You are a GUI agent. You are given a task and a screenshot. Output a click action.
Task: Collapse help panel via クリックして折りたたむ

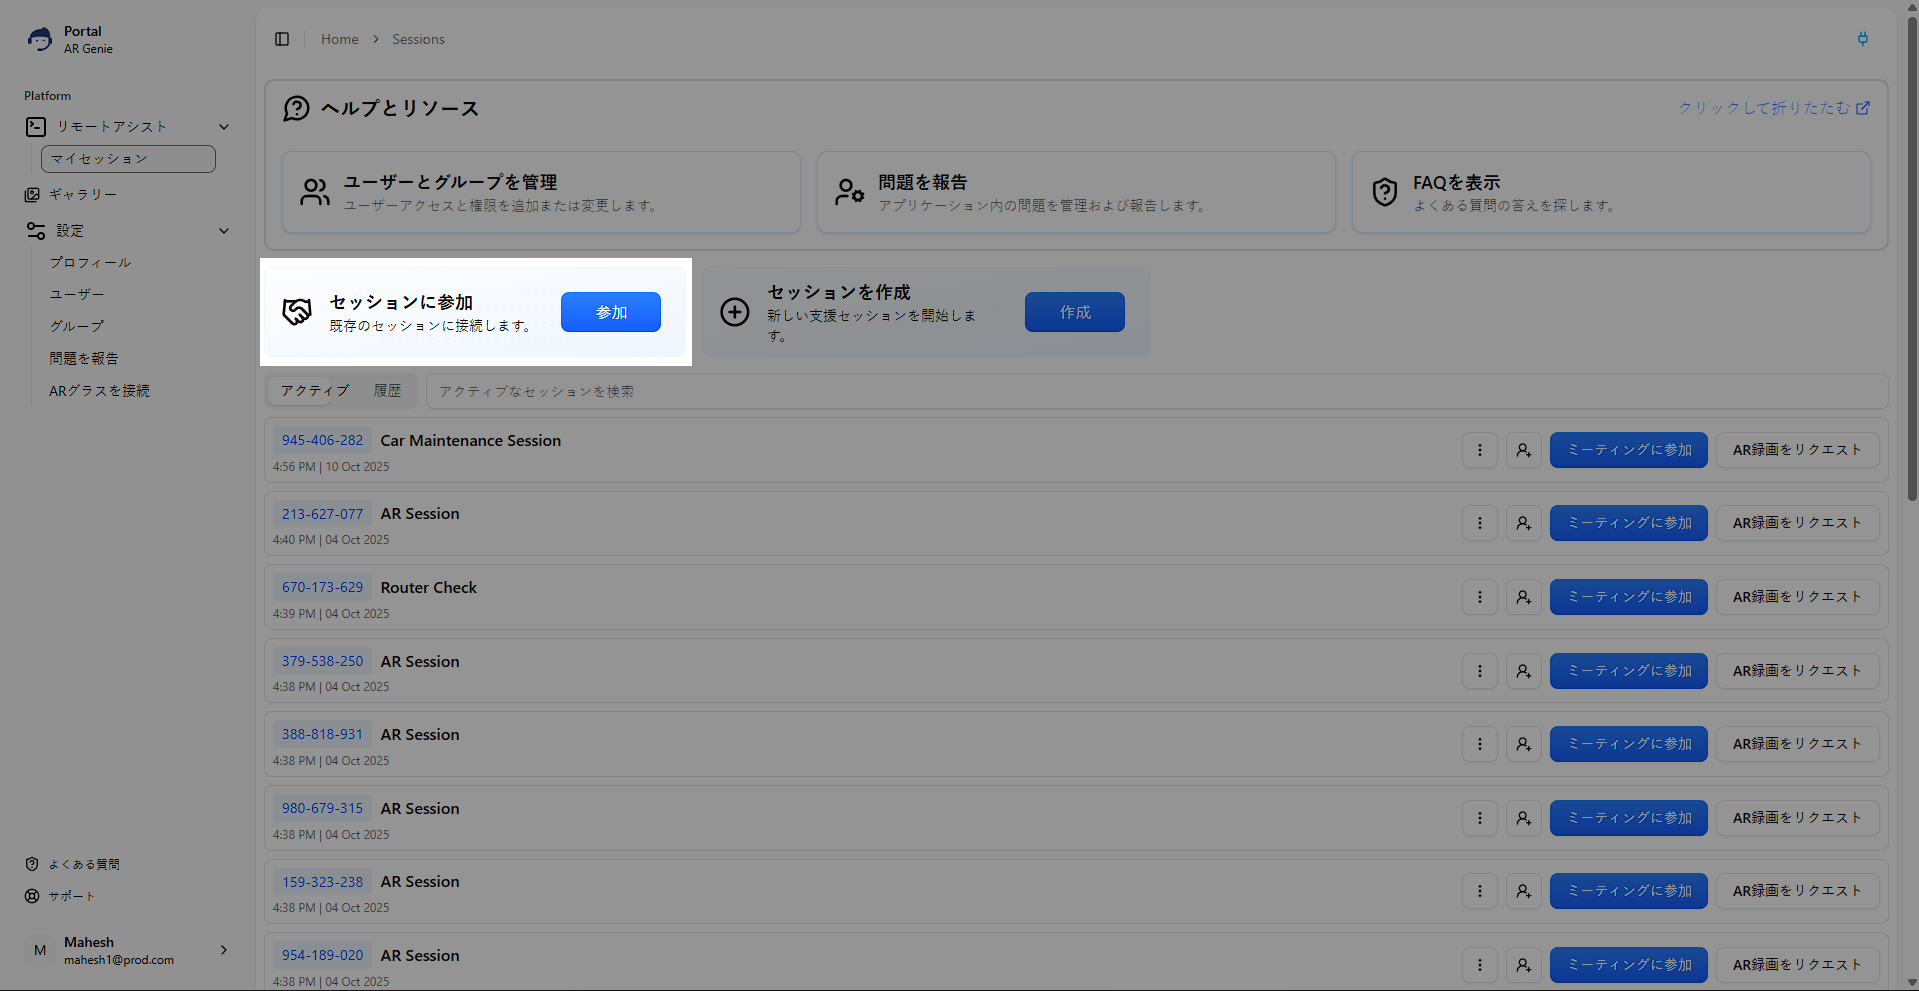pos(1773,108)
